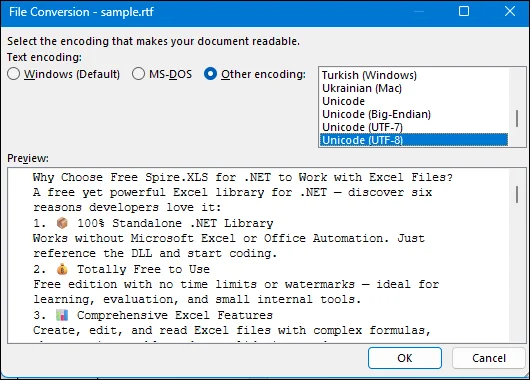Viewport: 530px width, 380px height.
Task: Close the File Conversion window
Action: click(x=510, y=11)
